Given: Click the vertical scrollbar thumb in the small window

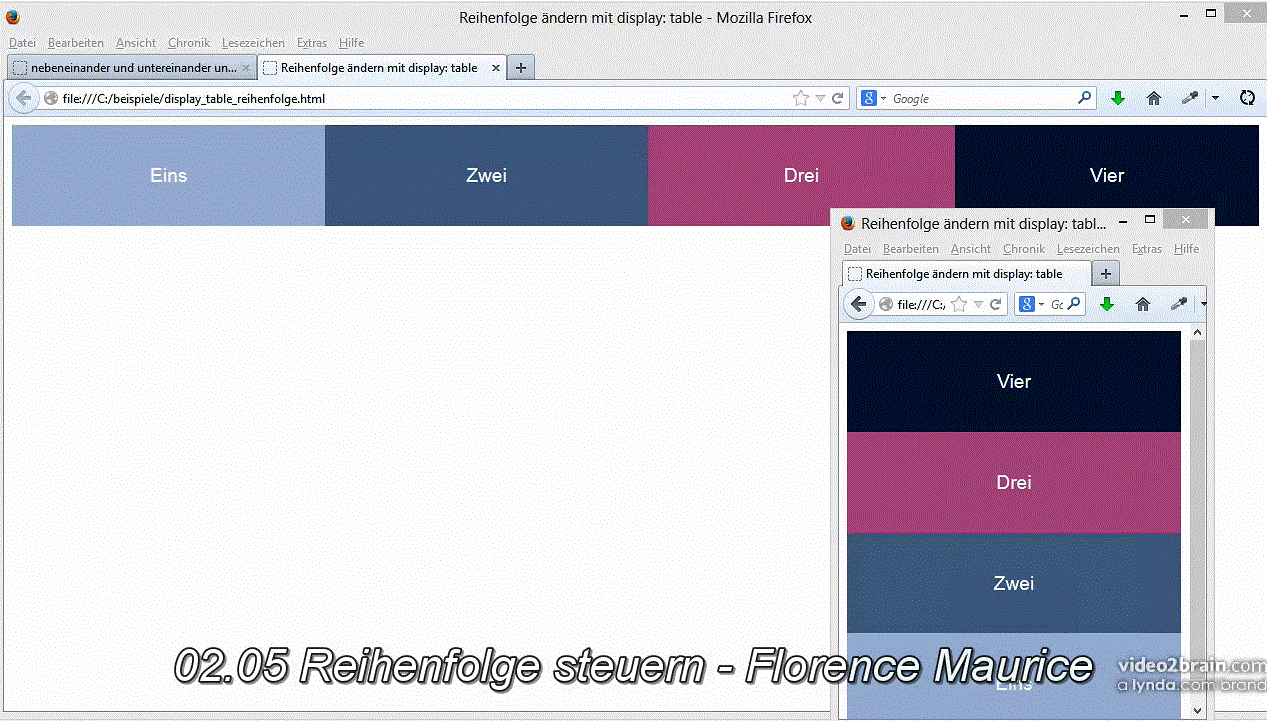Looking at the screenshot, I should (1198, 498).
